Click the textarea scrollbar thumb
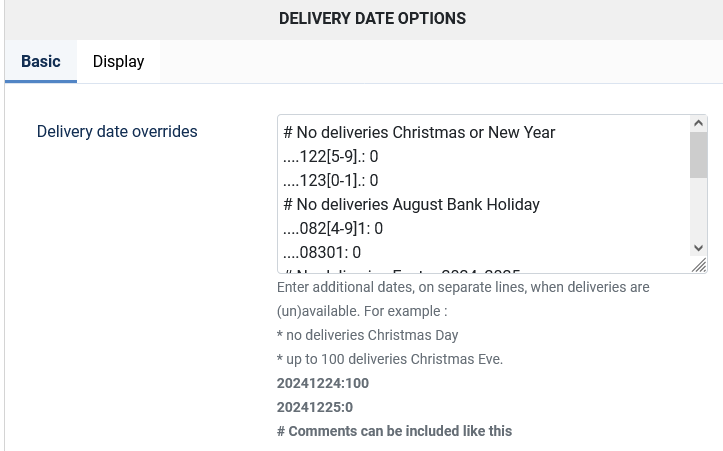This screenshot has width=723, height=451. point(698,155)
